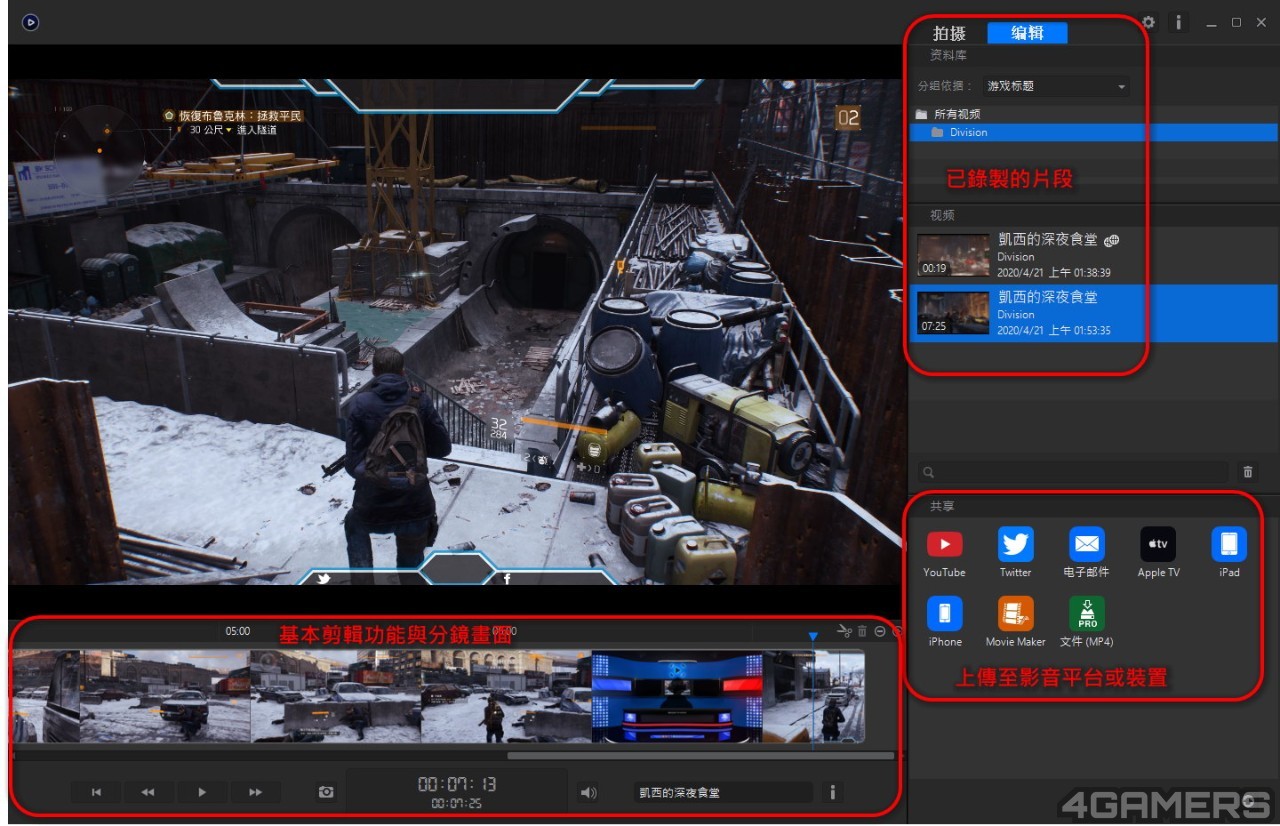Select Division folder in library
Viewport: 1280px width, 826px height.
point(1095,132)
